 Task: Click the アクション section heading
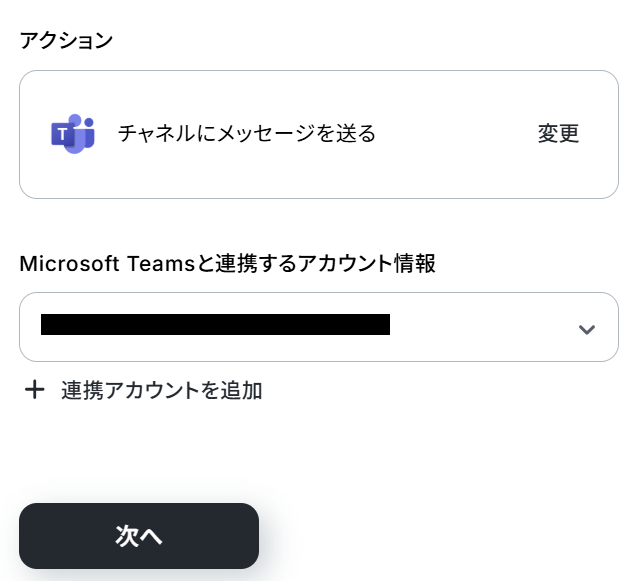66,40
